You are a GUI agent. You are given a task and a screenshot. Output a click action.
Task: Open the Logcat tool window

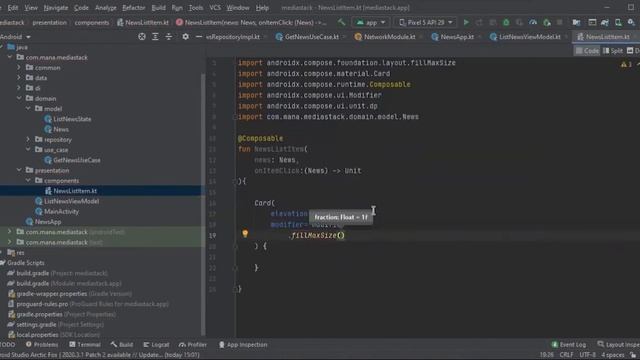[x=156, y=345]
